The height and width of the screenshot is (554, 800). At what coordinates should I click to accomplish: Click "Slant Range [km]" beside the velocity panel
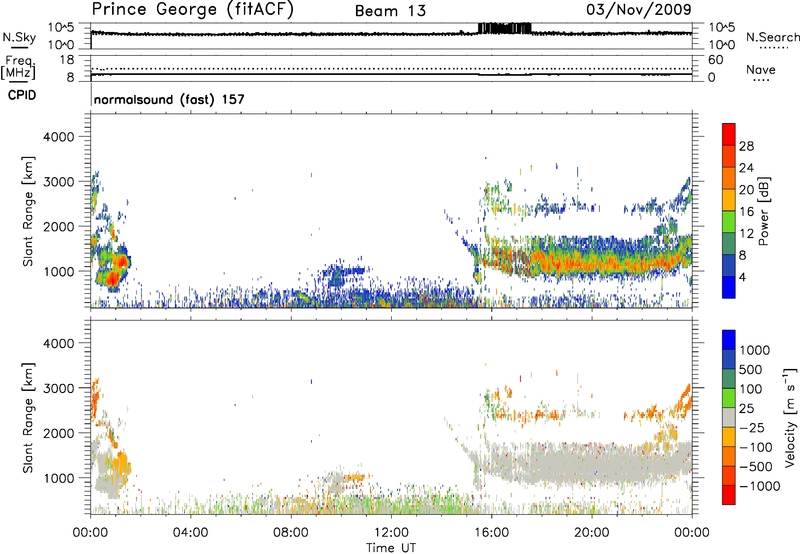tap(28, 418)
